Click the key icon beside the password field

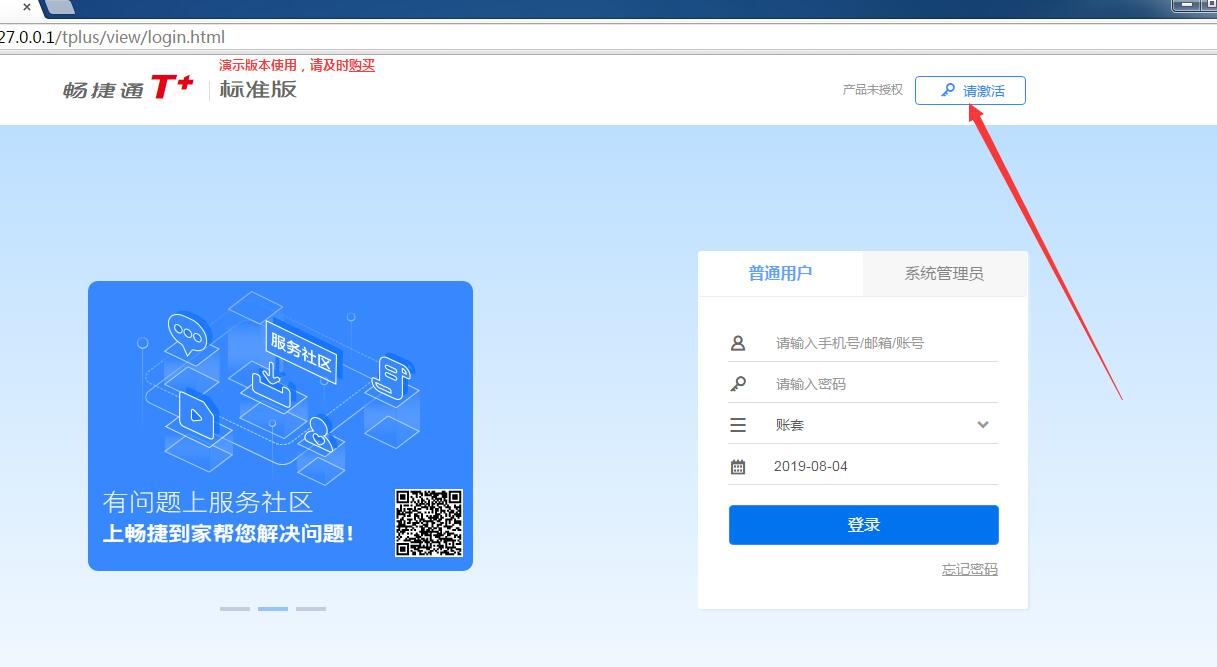(738, 383)
